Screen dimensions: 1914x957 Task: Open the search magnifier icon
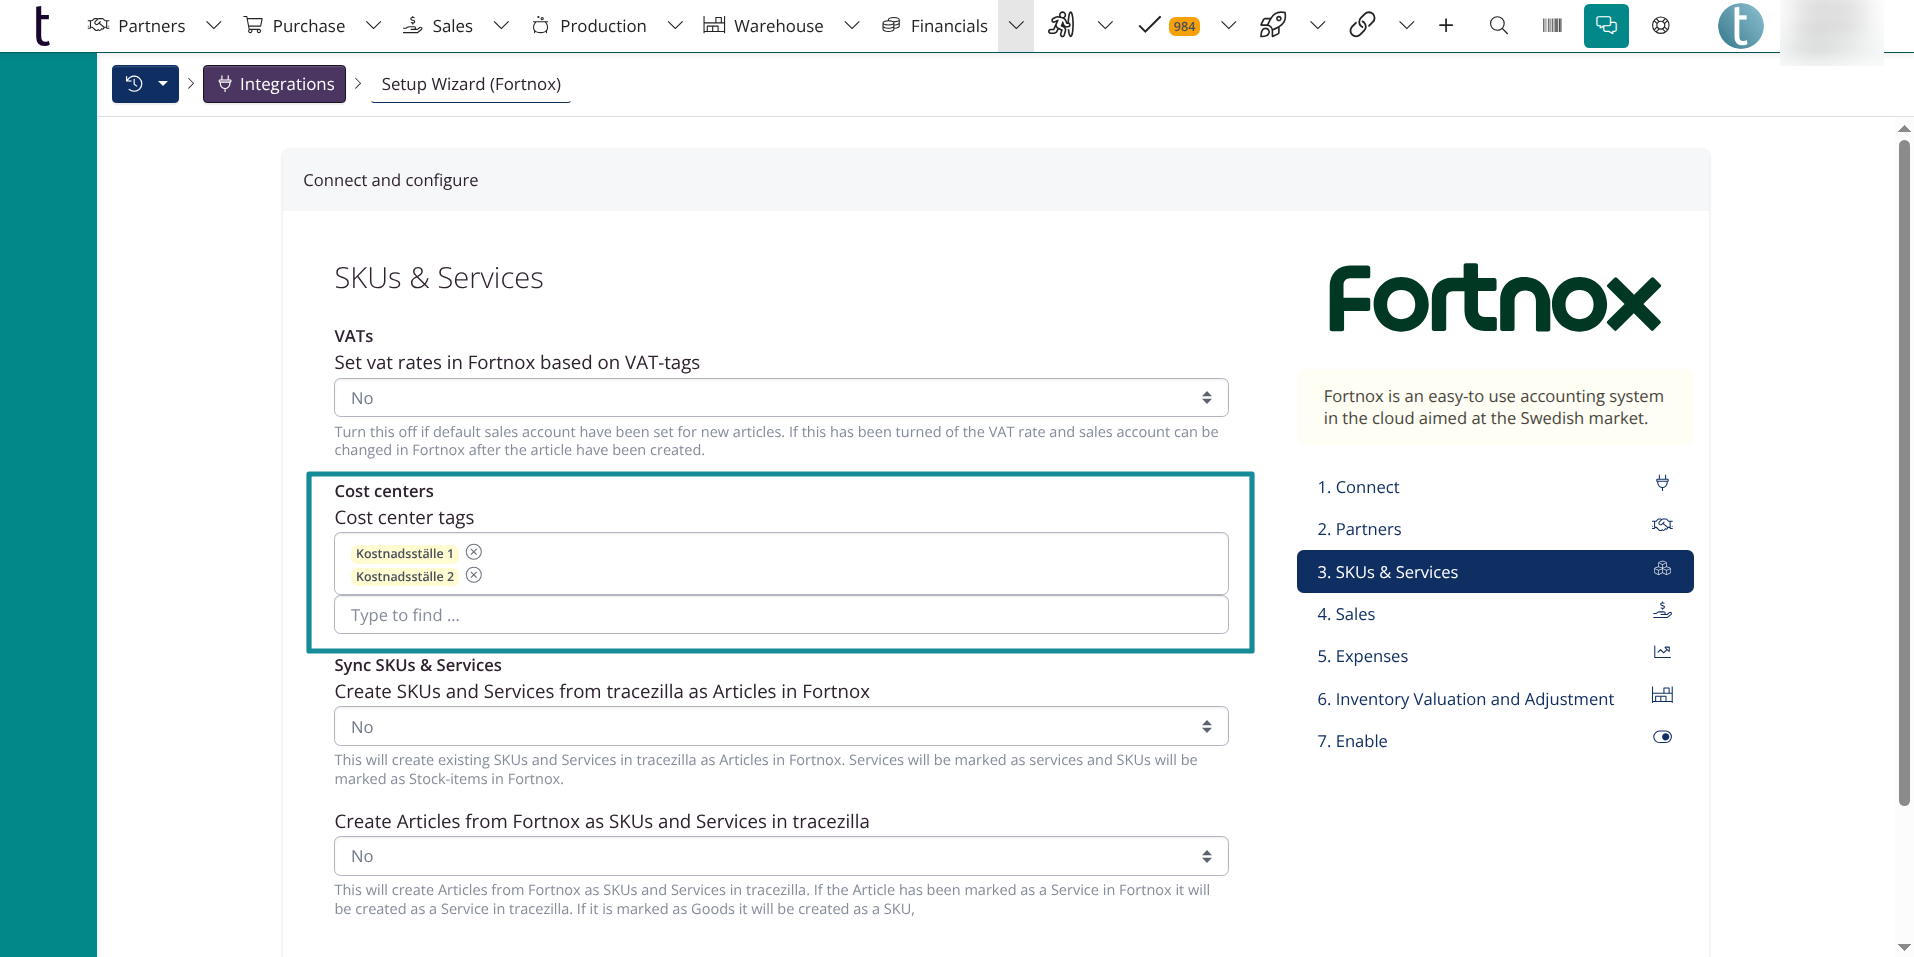pos(1498,26)
